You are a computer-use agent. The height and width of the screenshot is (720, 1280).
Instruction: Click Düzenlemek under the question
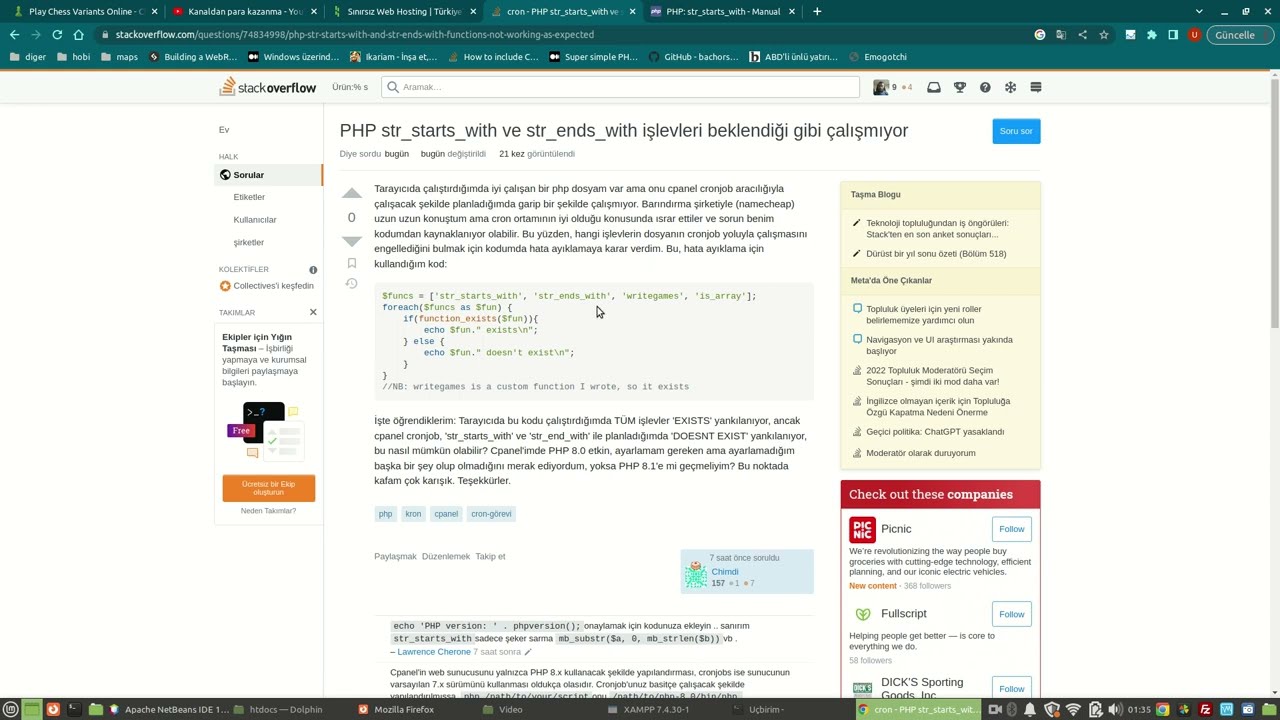(446, 556)
